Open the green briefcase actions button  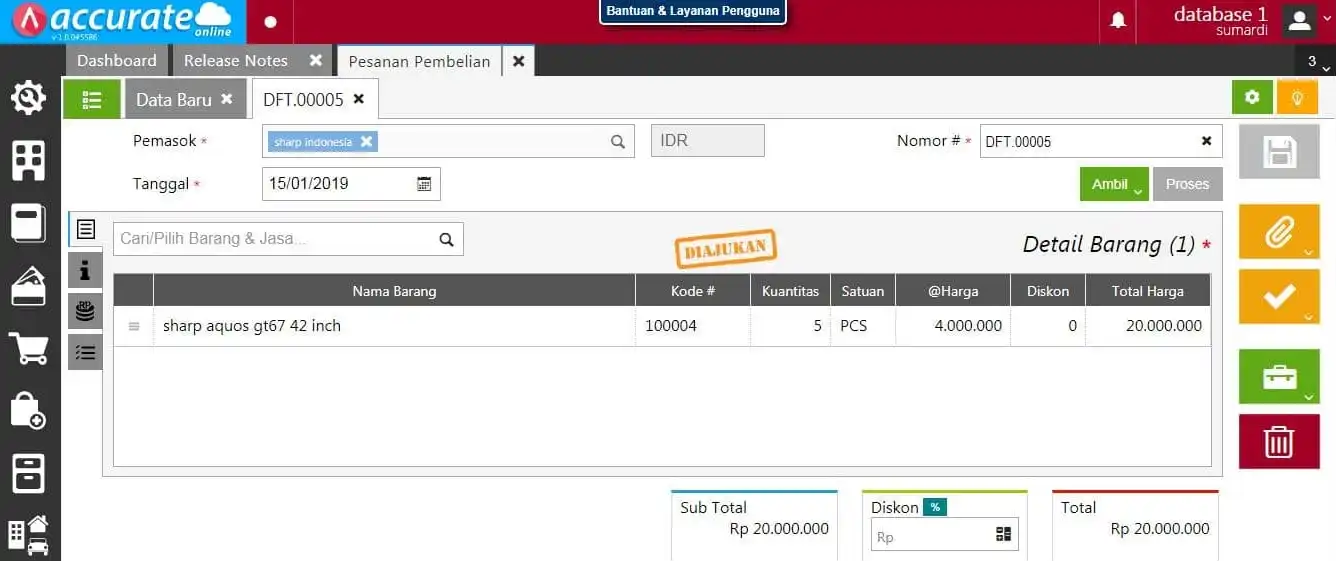coord(1280,377)
